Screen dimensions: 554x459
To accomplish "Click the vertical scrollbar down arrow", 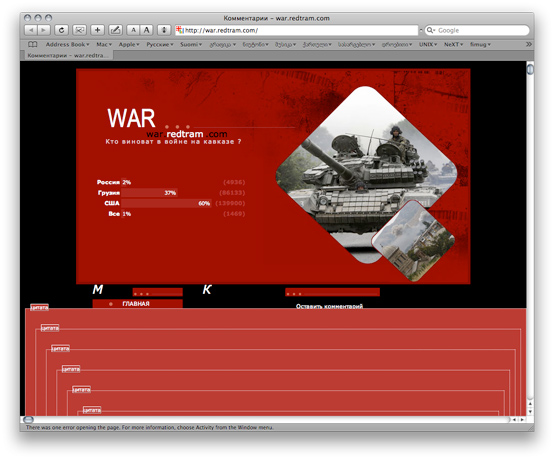I will click(530, 412).
